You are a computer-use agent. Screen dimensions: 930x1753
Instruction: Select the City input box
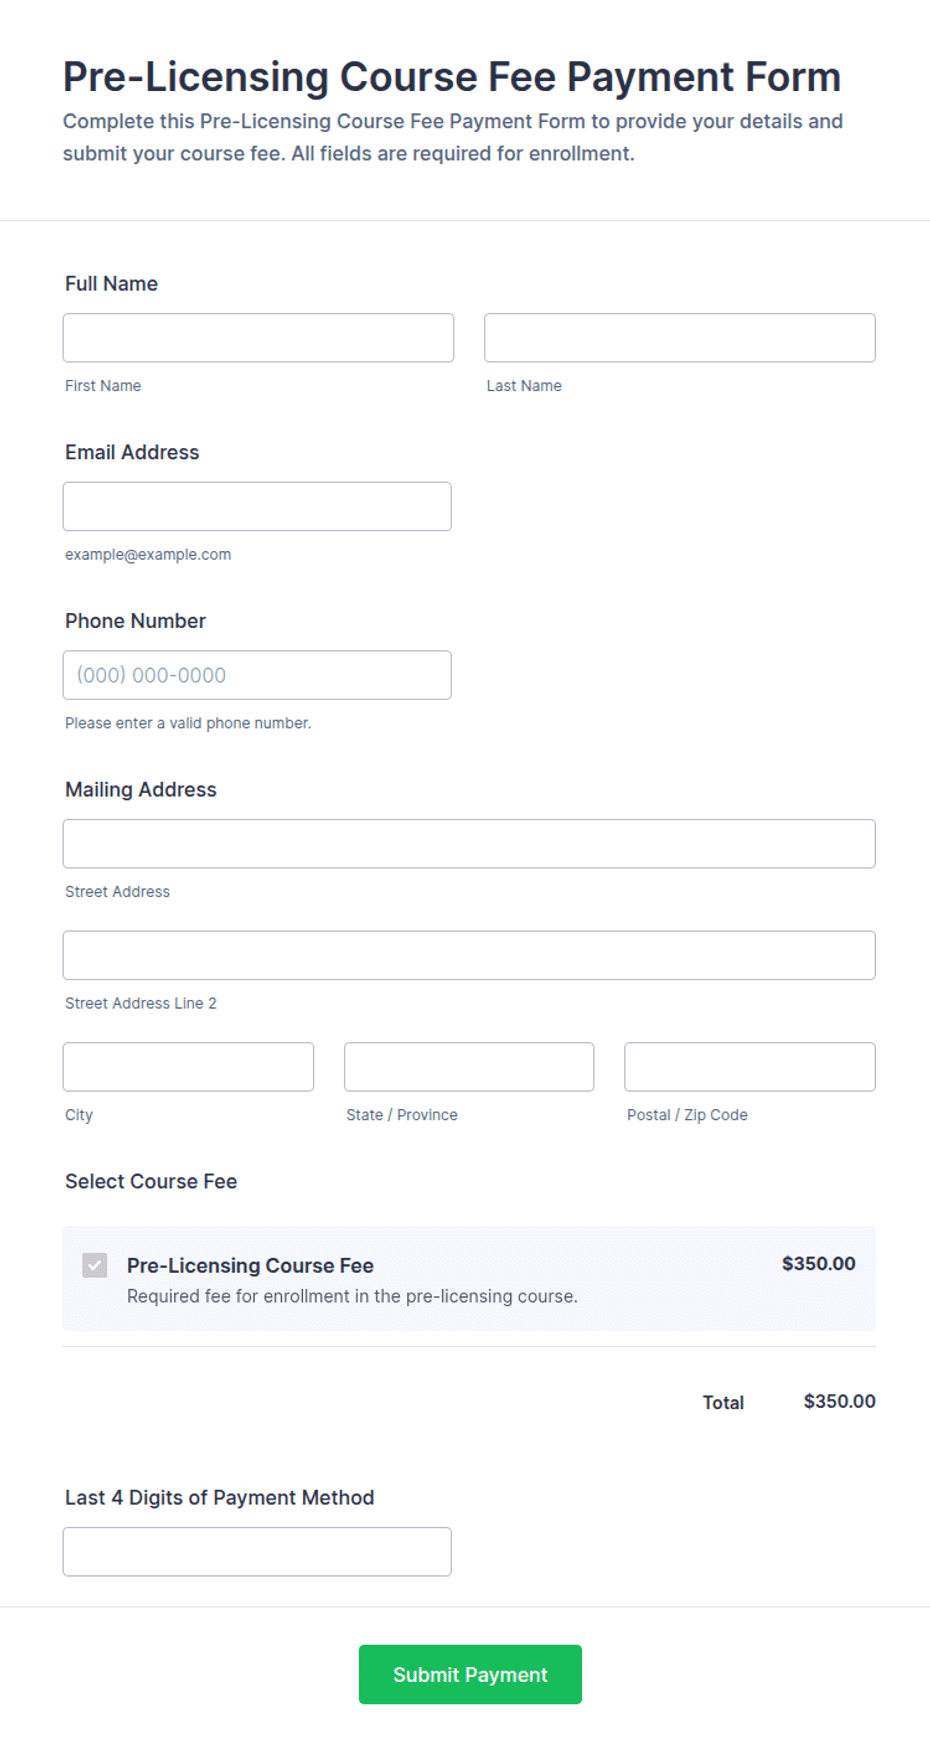click(x=188, y=1067)
